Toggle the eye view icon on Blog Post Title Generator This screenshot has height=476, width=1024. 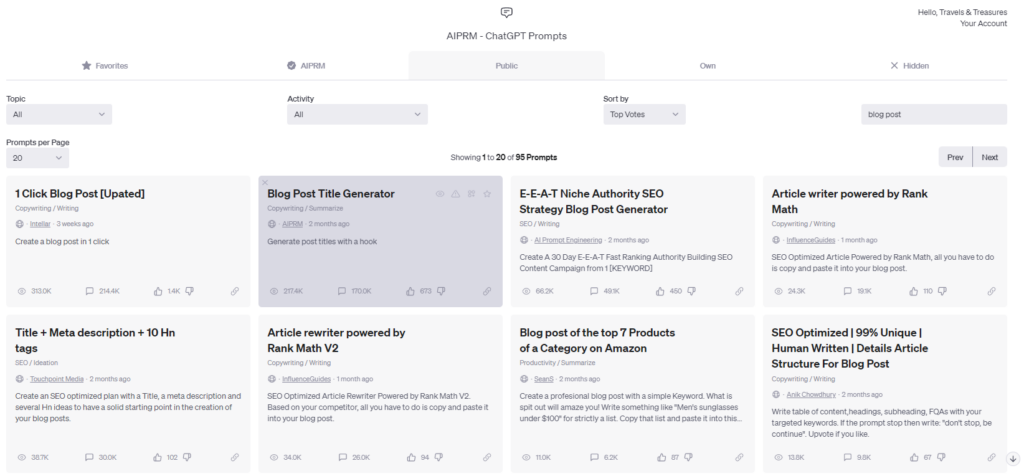(x=440, y=194)
